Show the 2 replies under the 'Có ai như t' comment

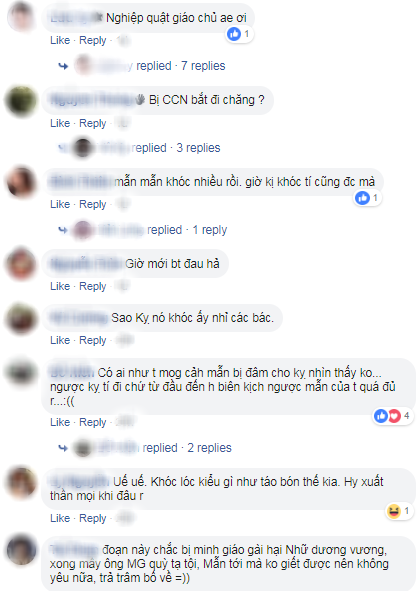click(x=210, y=448)
